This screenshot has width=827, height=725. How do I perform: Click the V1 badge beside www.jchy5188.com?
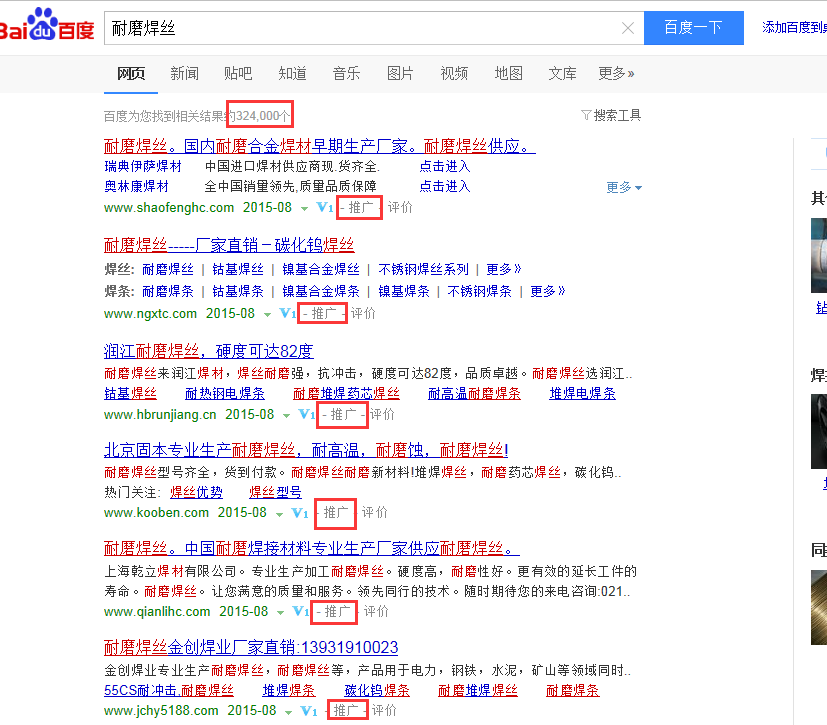point(308,709)
